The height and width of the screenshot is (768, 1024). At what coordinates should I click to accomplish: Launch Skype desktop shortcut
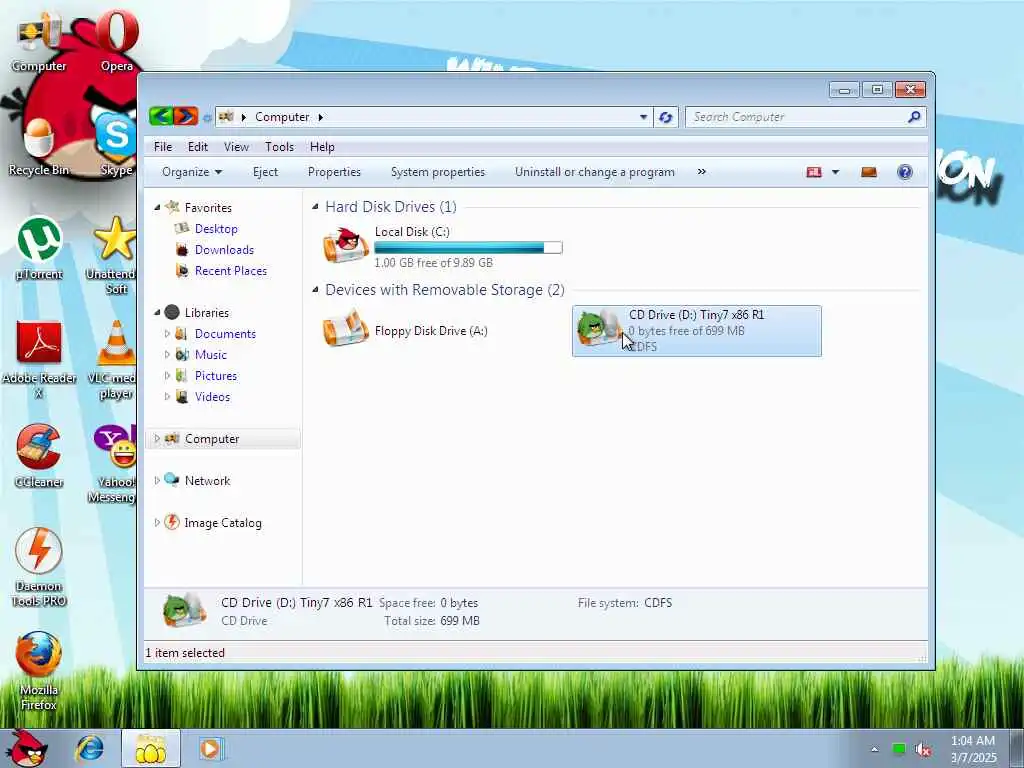(117, 145)
